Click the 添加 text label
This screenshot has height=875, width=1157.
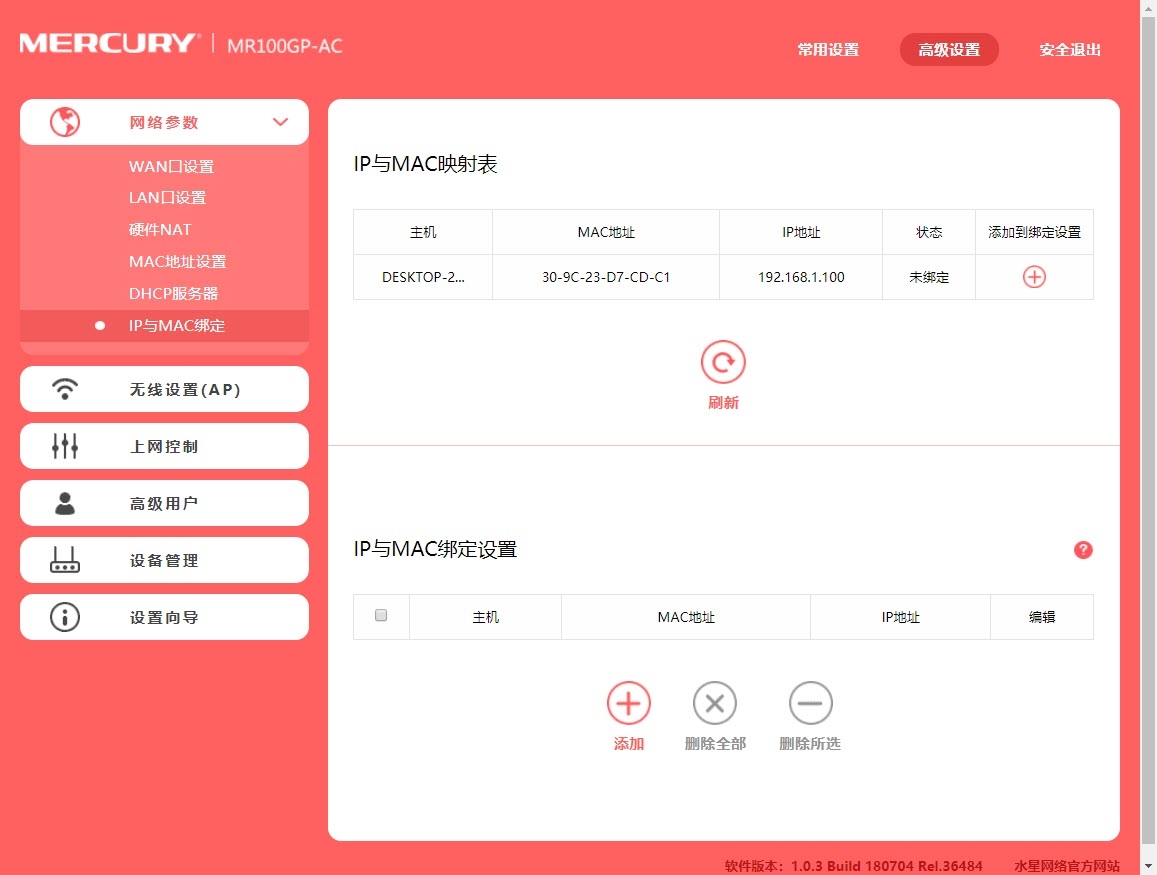coord(629,744)
